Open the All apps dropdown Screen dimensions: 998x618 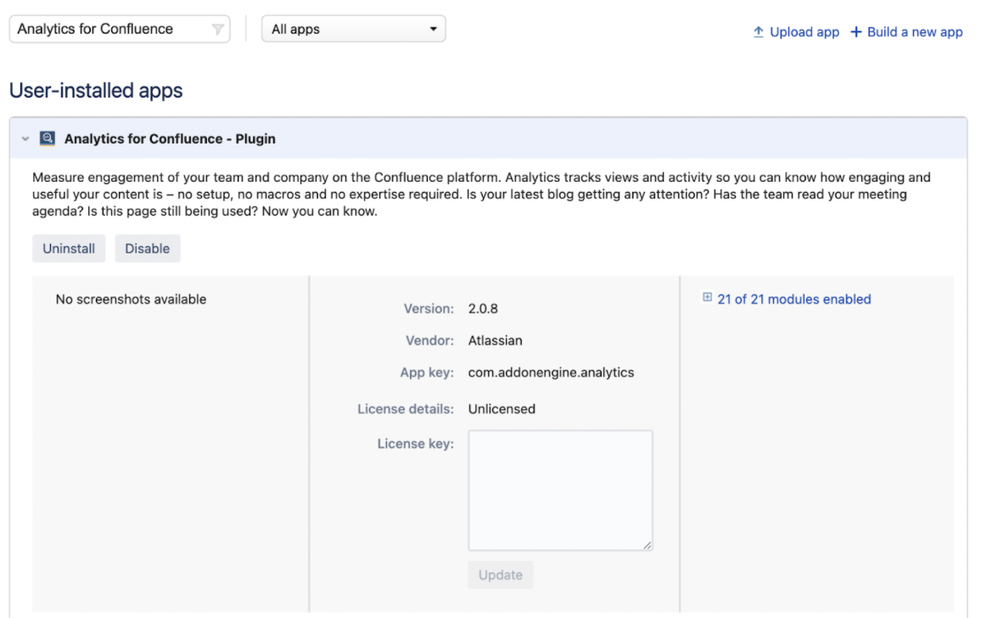pyautogui.click(x=353, y=29)
